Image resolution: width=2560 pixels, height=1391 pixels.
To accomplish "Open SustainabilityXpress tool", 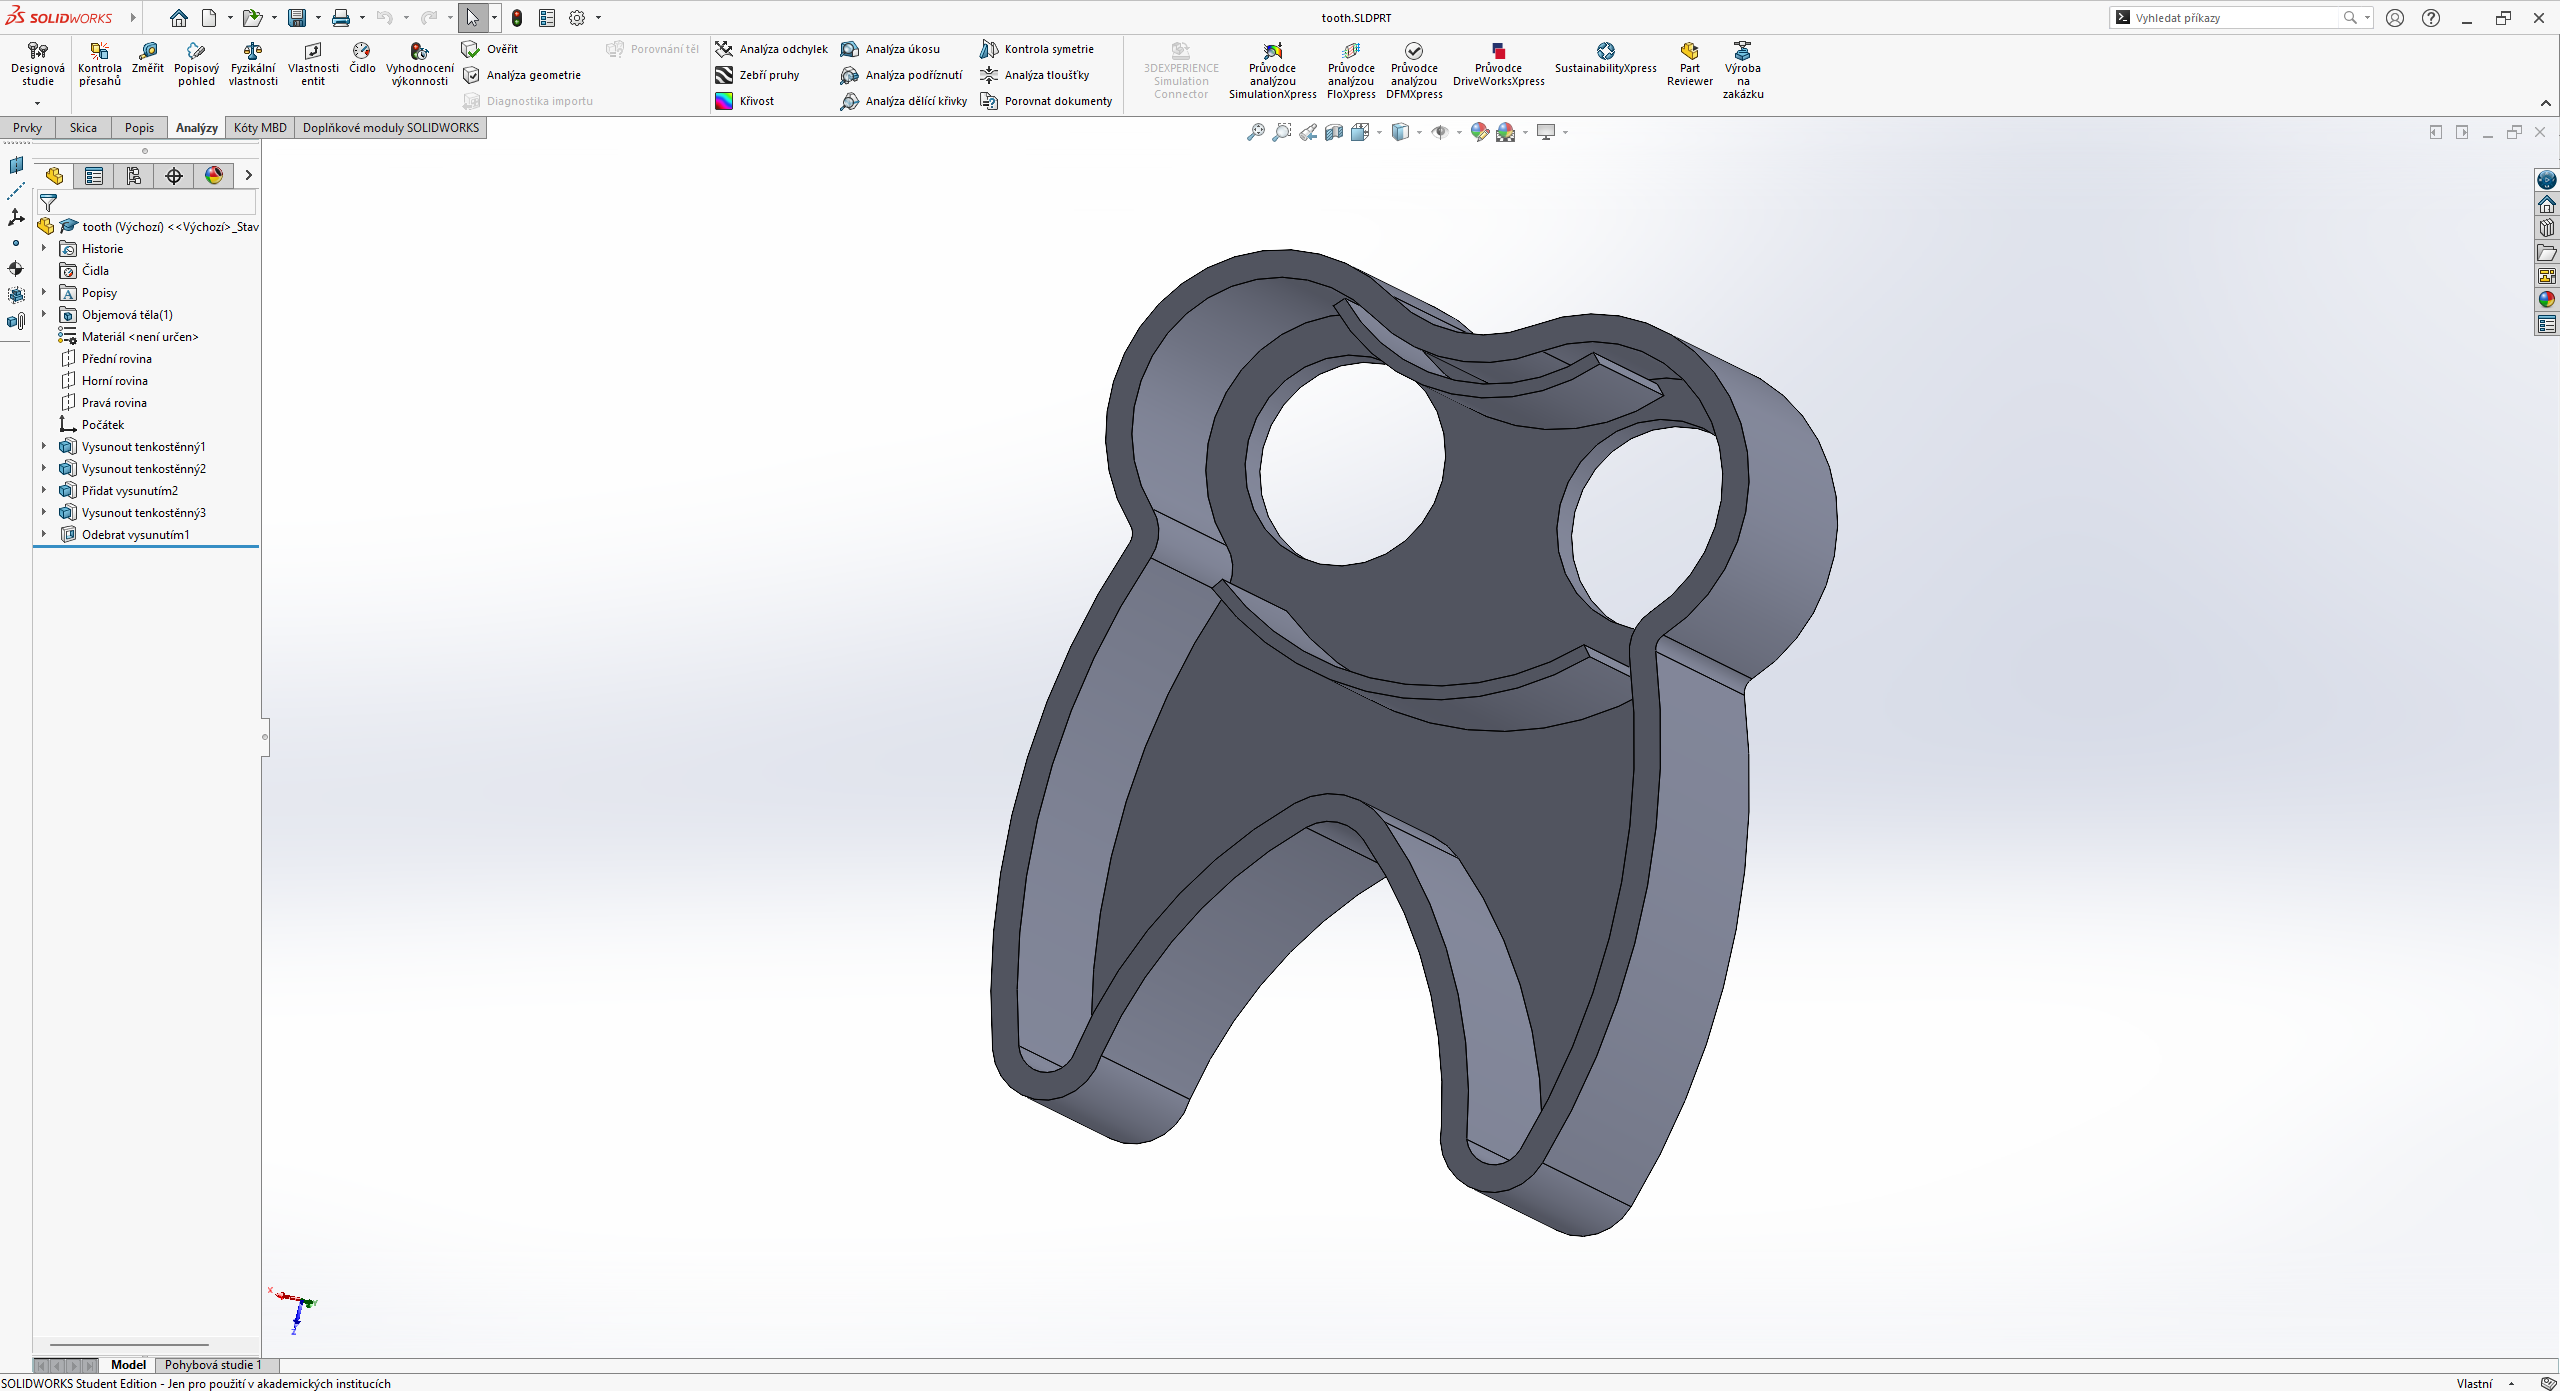I will (1605, 52).
